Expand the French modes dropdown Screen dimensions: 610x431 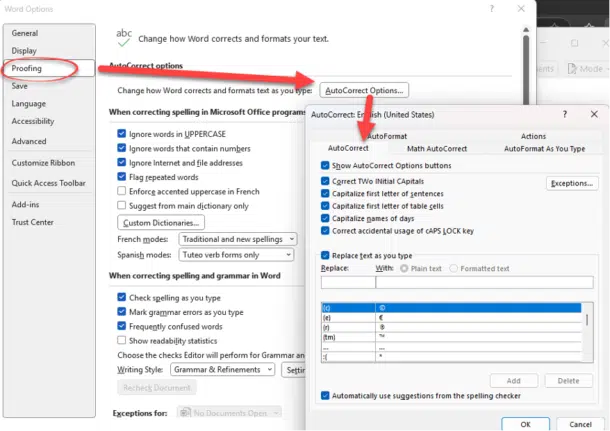238,239
